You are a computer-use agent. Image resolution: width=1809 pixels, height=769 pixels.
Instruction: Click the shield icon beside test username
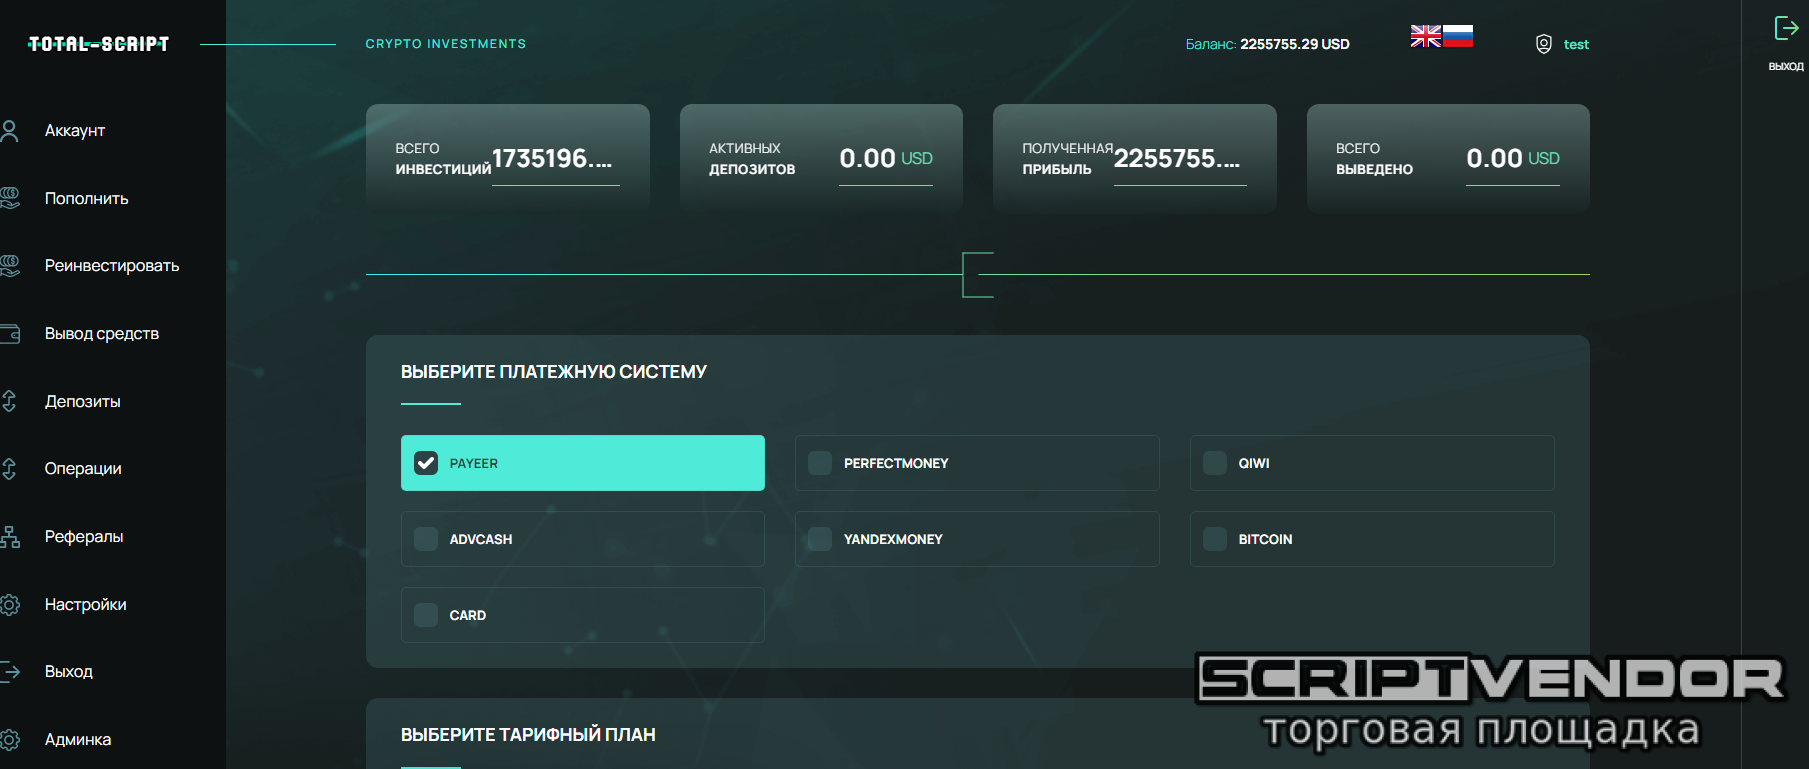click(1544, 44)
